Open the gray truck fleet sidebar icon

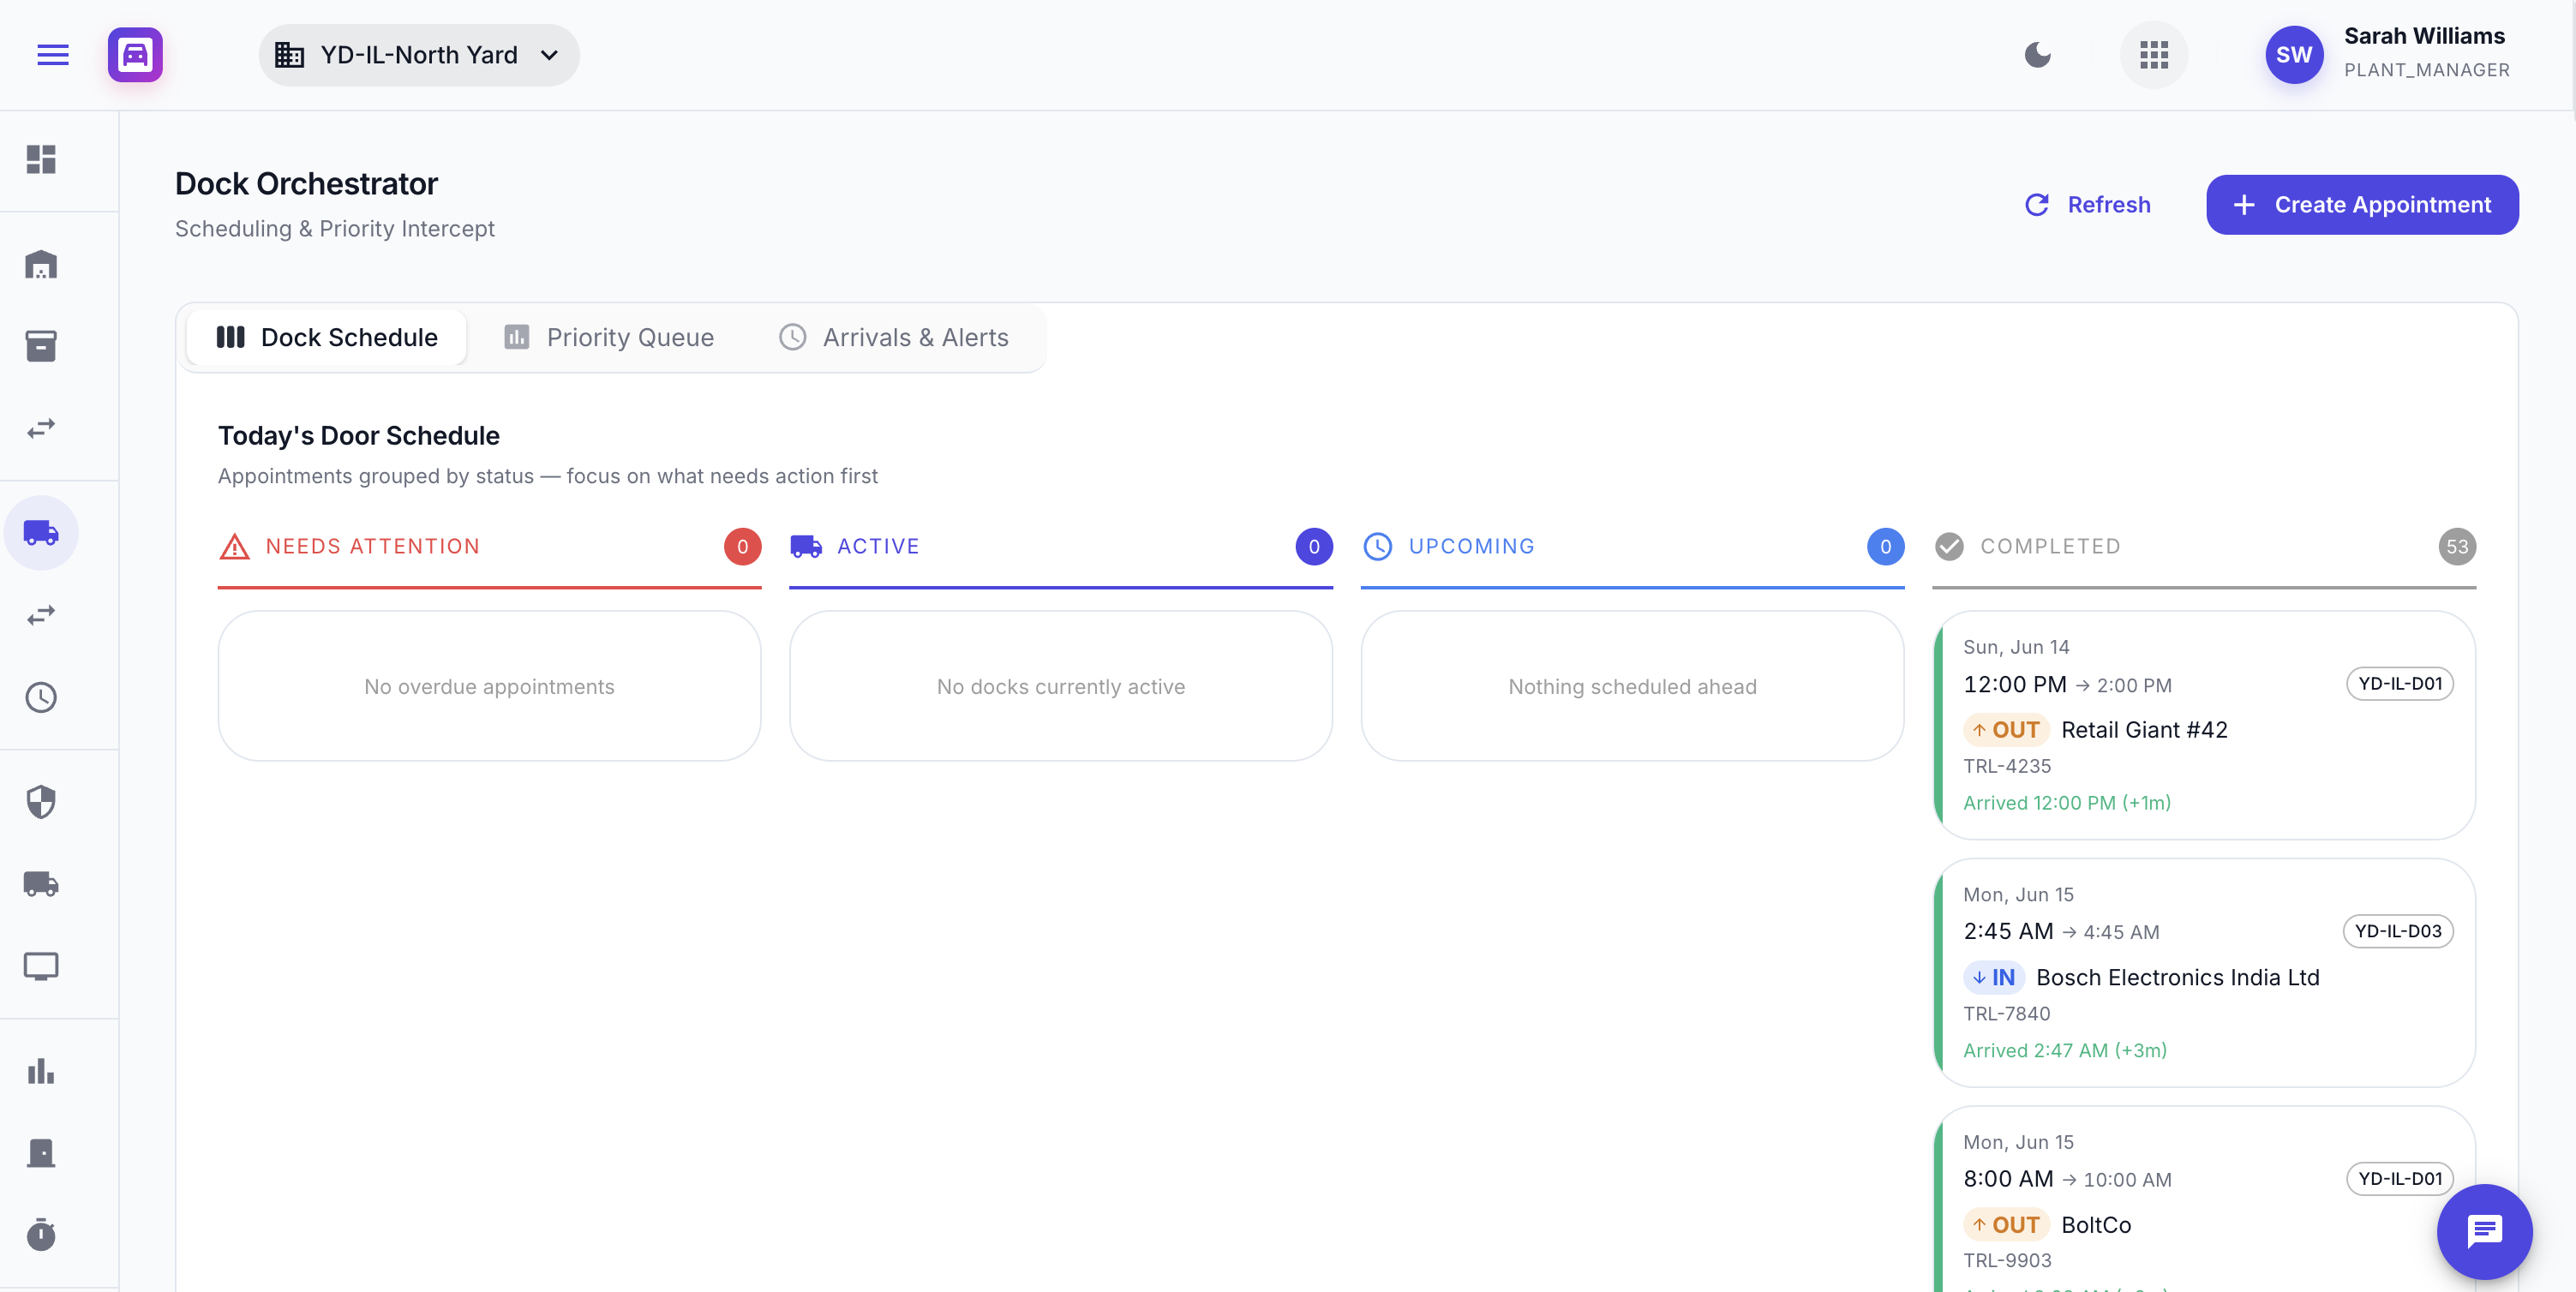pyautogui.click(x=41, y=884)
